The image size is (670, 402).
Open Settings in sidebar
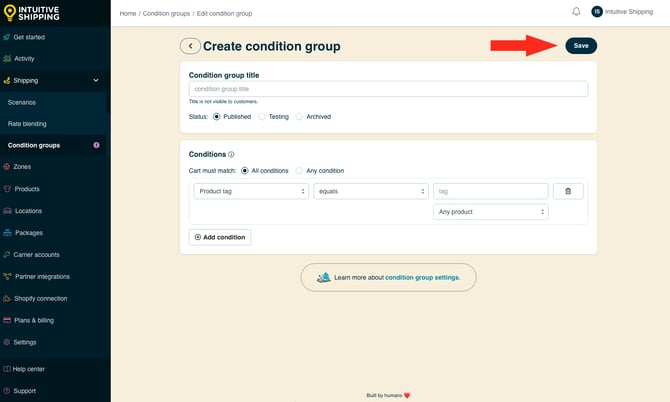[x=25, y=342]
